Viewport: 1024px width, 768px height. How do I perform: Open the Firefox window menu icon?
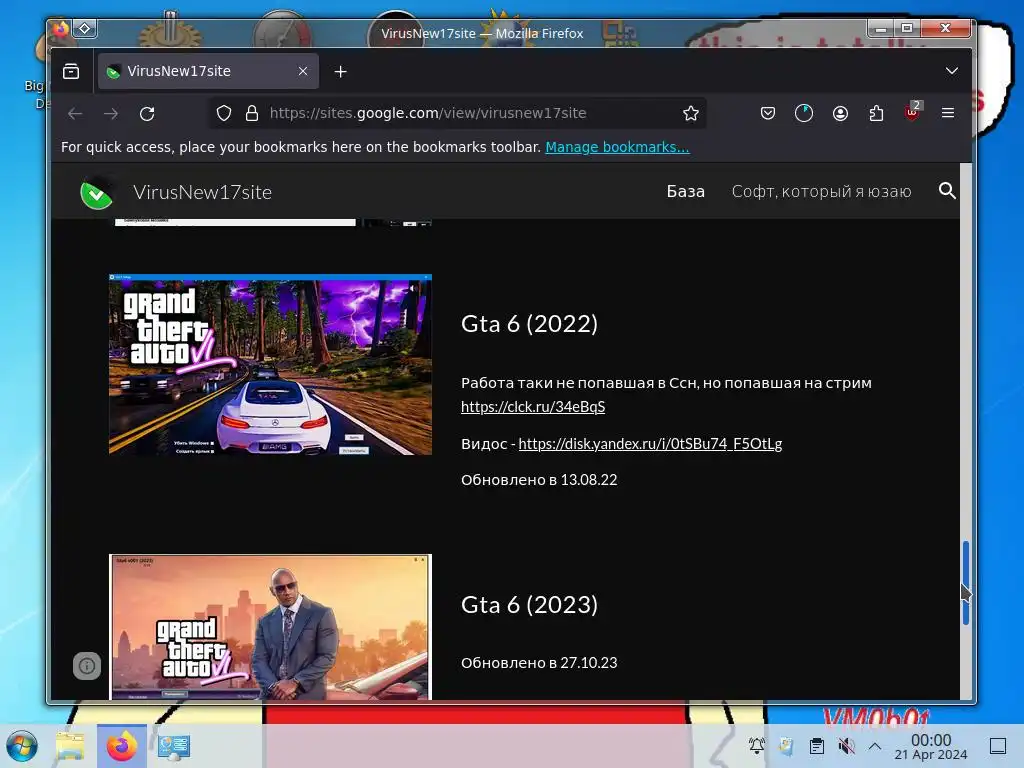61,29
